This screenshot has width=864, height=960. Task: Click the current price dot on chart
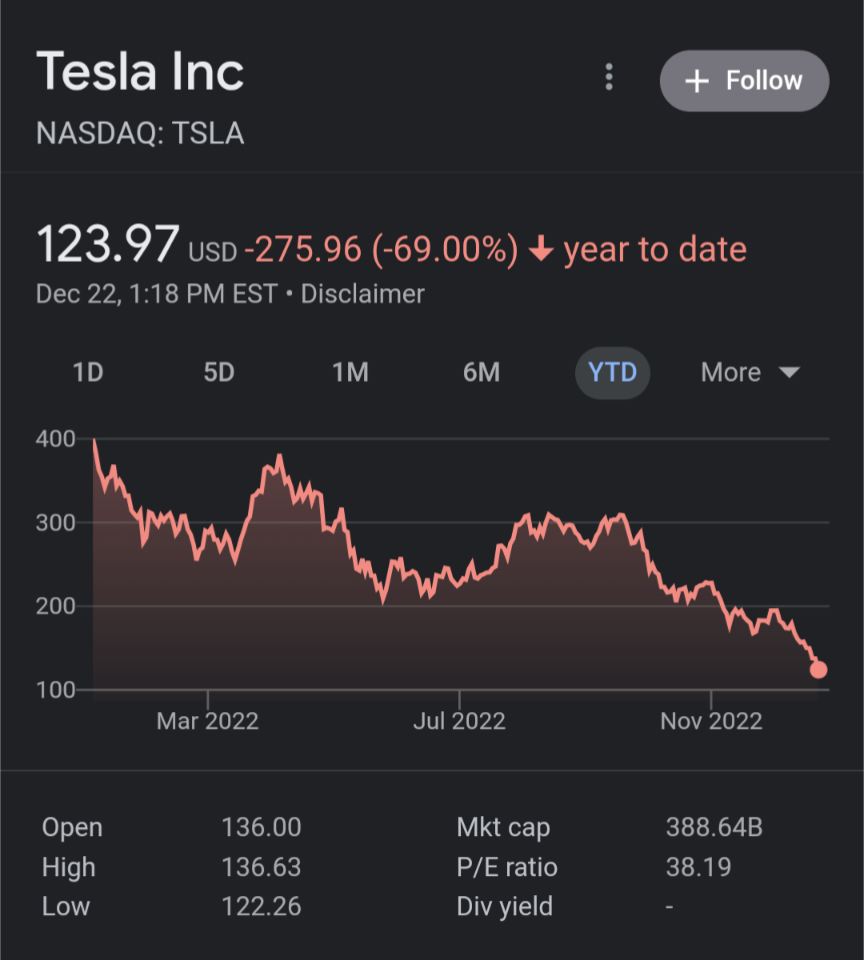tap(818, 669)
